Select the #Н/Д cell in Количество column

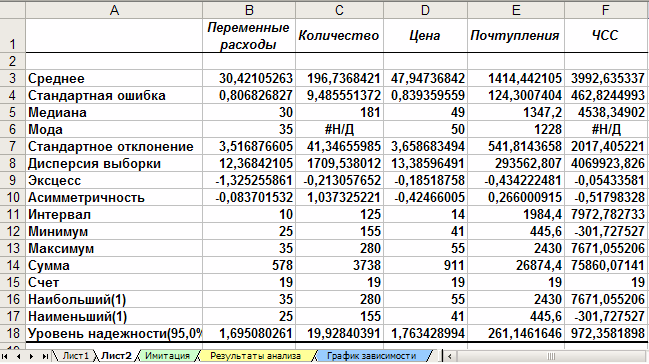[x=339, y=129]
